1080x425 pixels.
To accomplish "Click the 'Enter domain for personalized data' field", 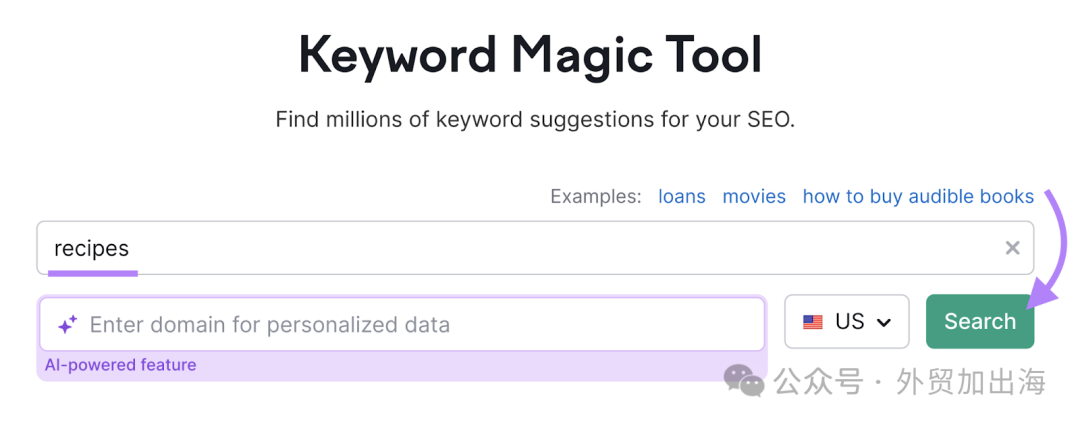I will 402,324.
